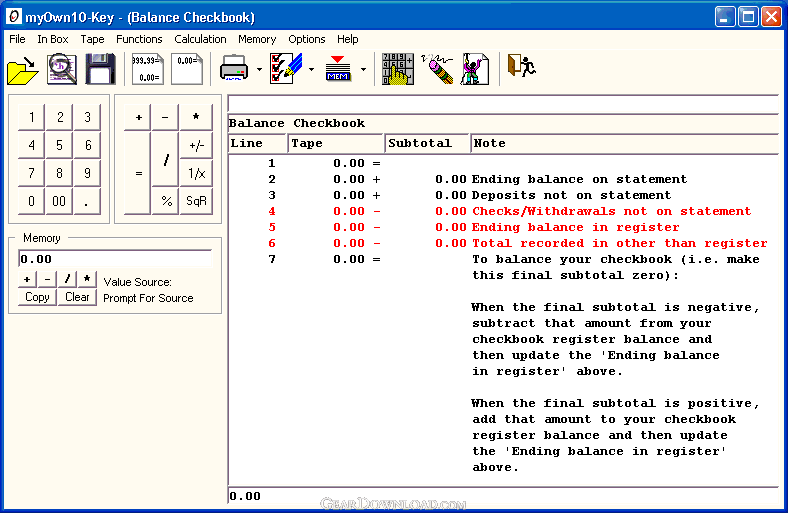
Task: Click the single 0 keypad button
Action: point(31,201)
